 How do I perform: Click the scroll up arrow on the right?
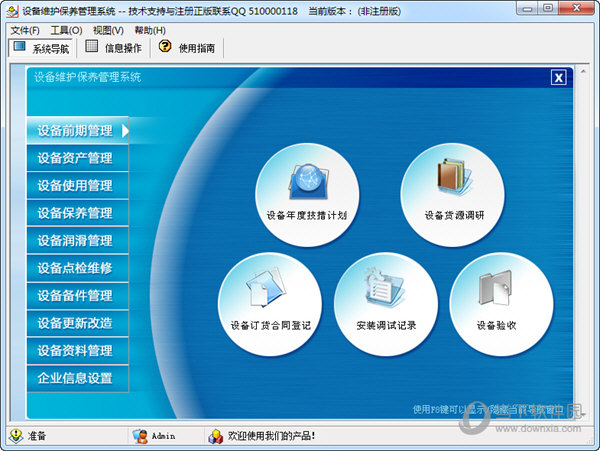click(x=583, y=71)
